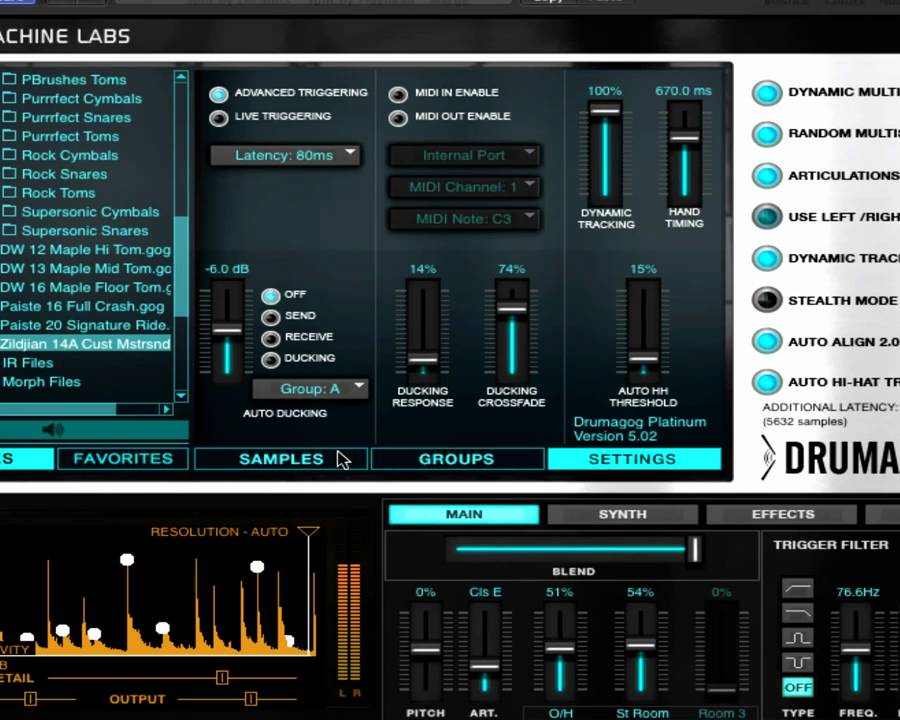Screen dimensions: 900x720
Task: Open the Supersonic Snares folder
Action: [x=75, y=231]
